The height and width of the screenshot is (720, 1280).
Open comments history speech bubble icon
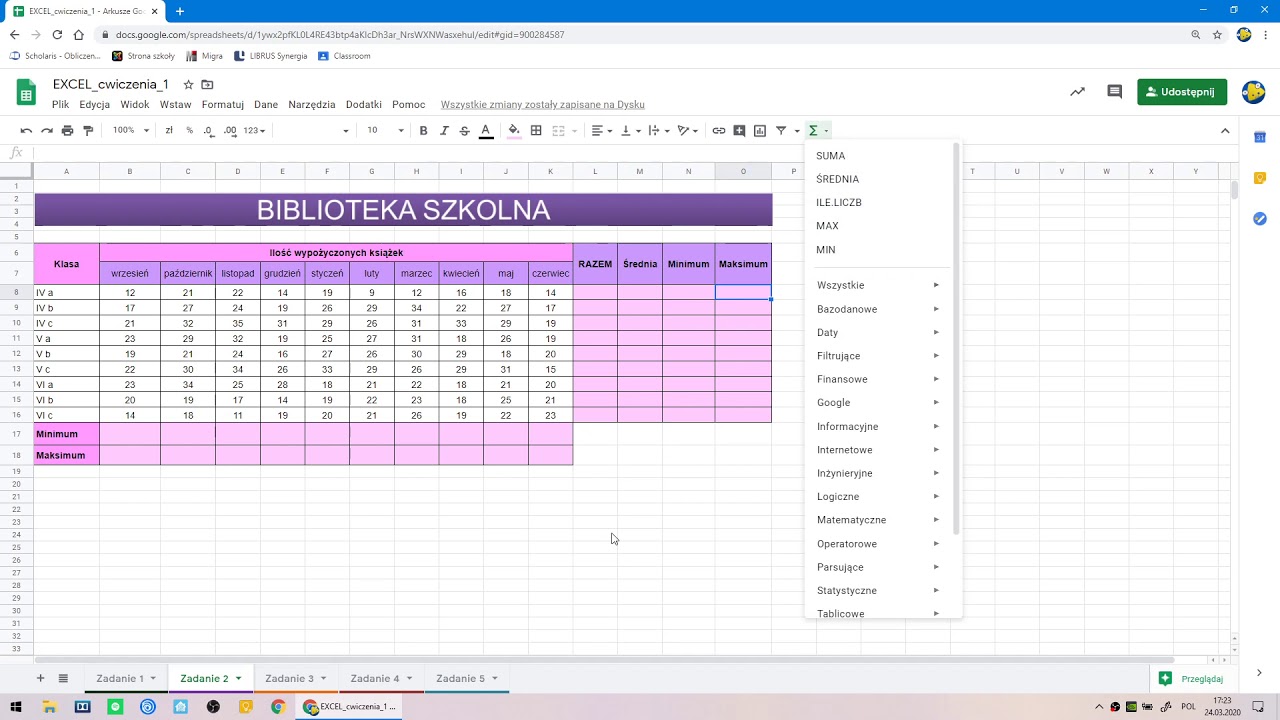(1114, 92)
